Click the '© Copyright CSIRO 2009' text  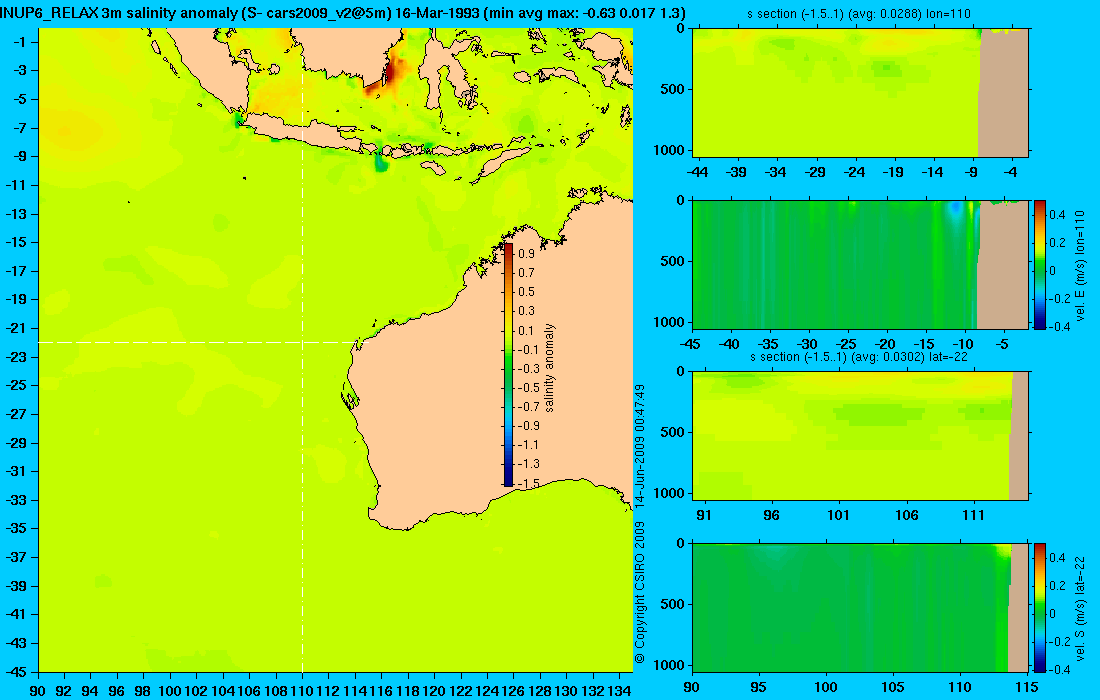click(640, 593)
